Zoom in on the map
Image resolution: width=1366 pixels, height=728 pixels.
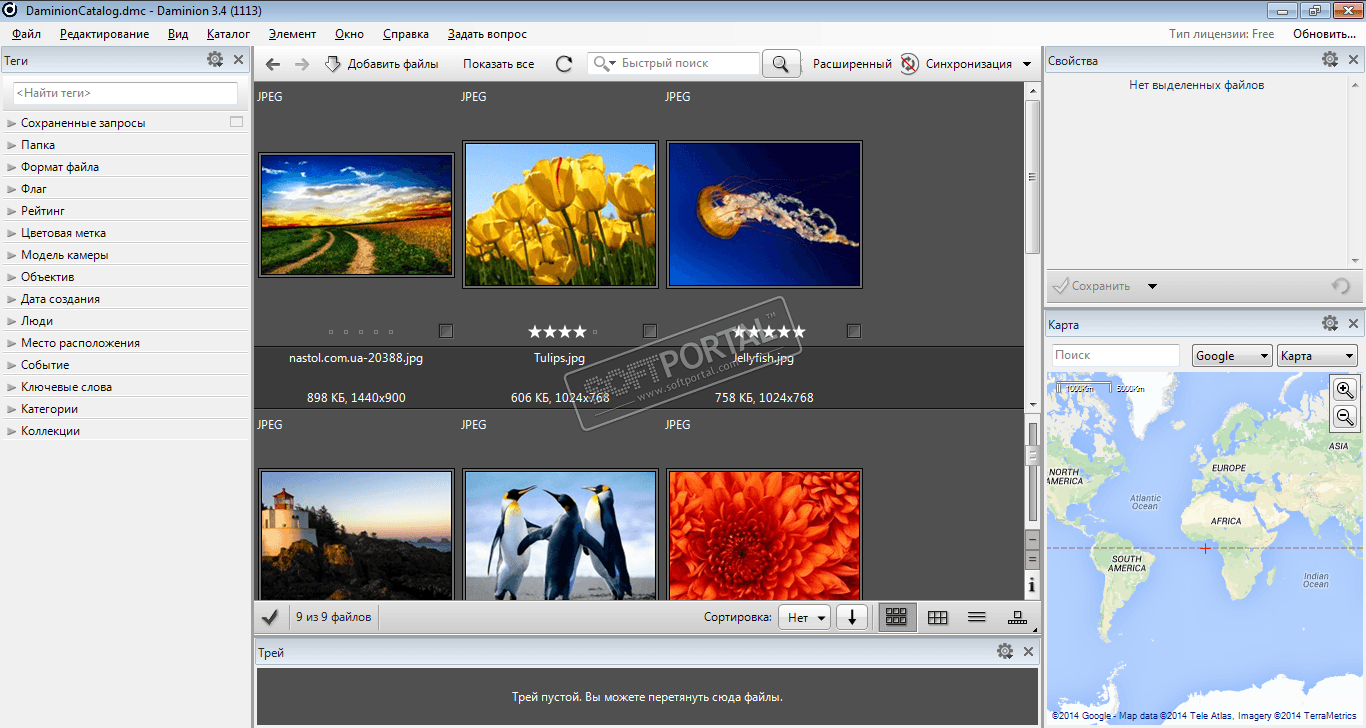(x=1345, y=390)
